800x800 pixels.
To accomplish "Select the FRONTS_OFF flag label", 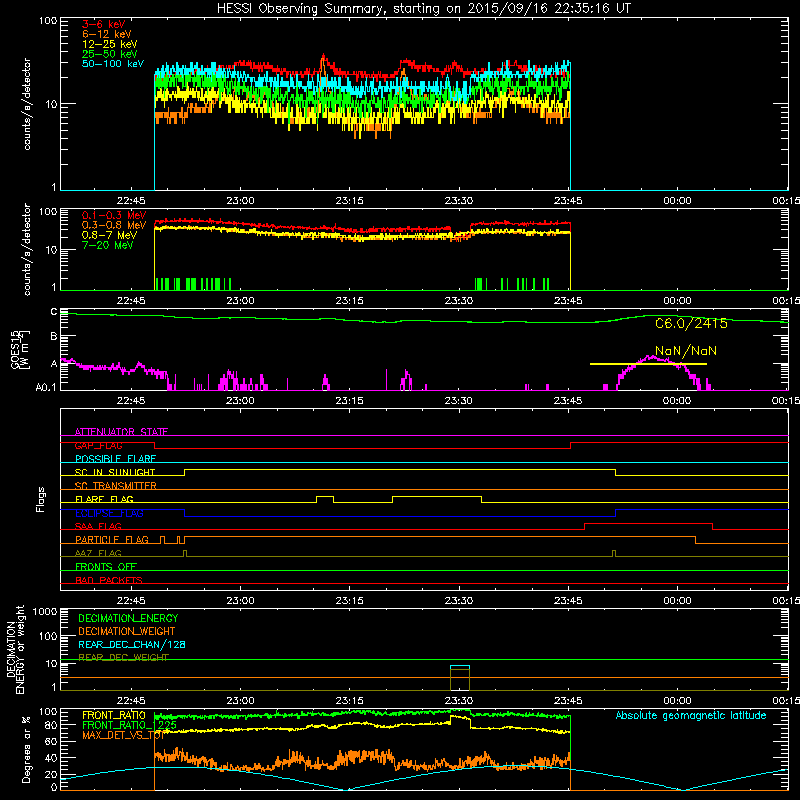I will click(x=106, y=566).
